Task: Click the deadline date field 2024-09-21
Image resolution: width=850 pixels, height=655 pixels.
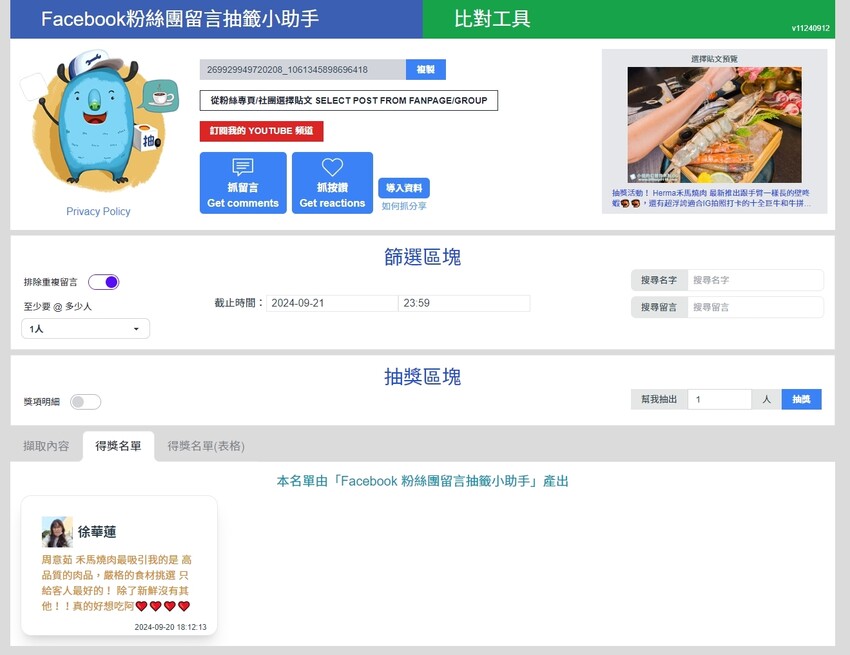Action: pos(332,303)
